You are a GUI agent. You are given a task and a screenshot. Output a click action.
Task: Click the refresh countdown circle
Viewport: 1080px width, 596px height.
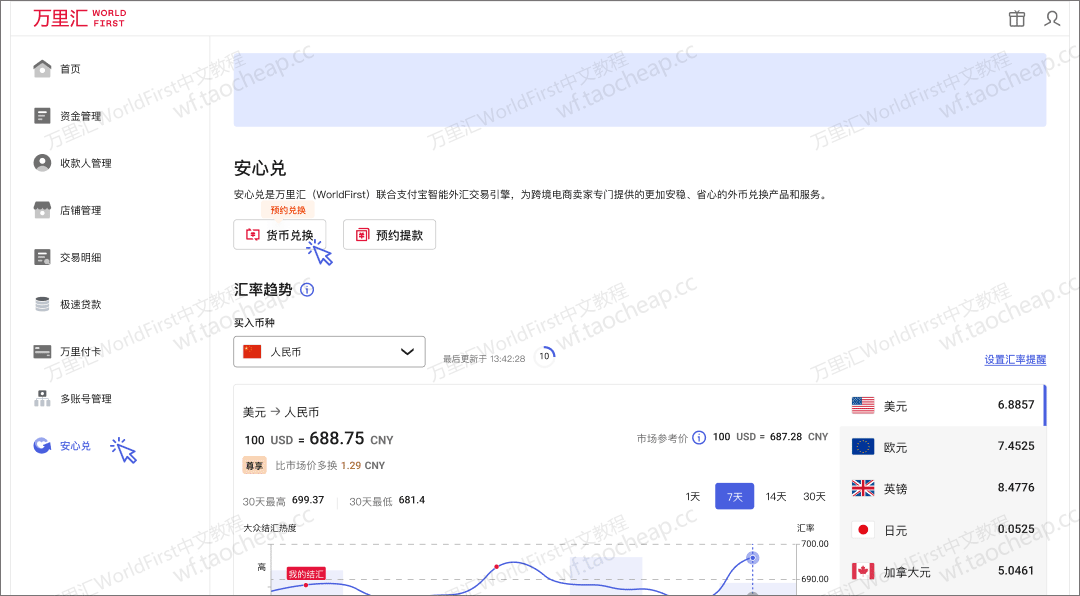coord(545,356)
